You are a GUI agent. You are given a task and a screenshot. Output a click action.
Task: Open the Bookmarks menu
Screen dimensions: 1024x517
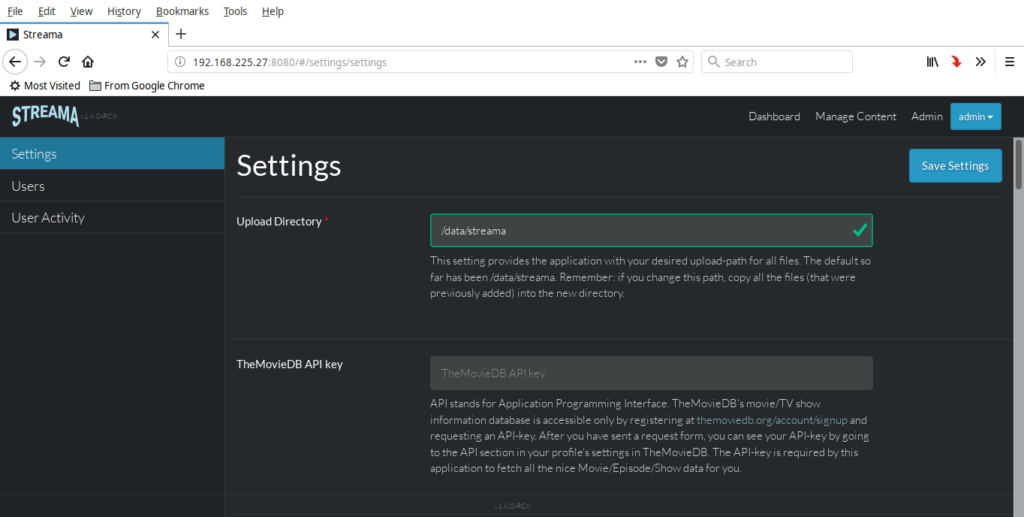182,11
